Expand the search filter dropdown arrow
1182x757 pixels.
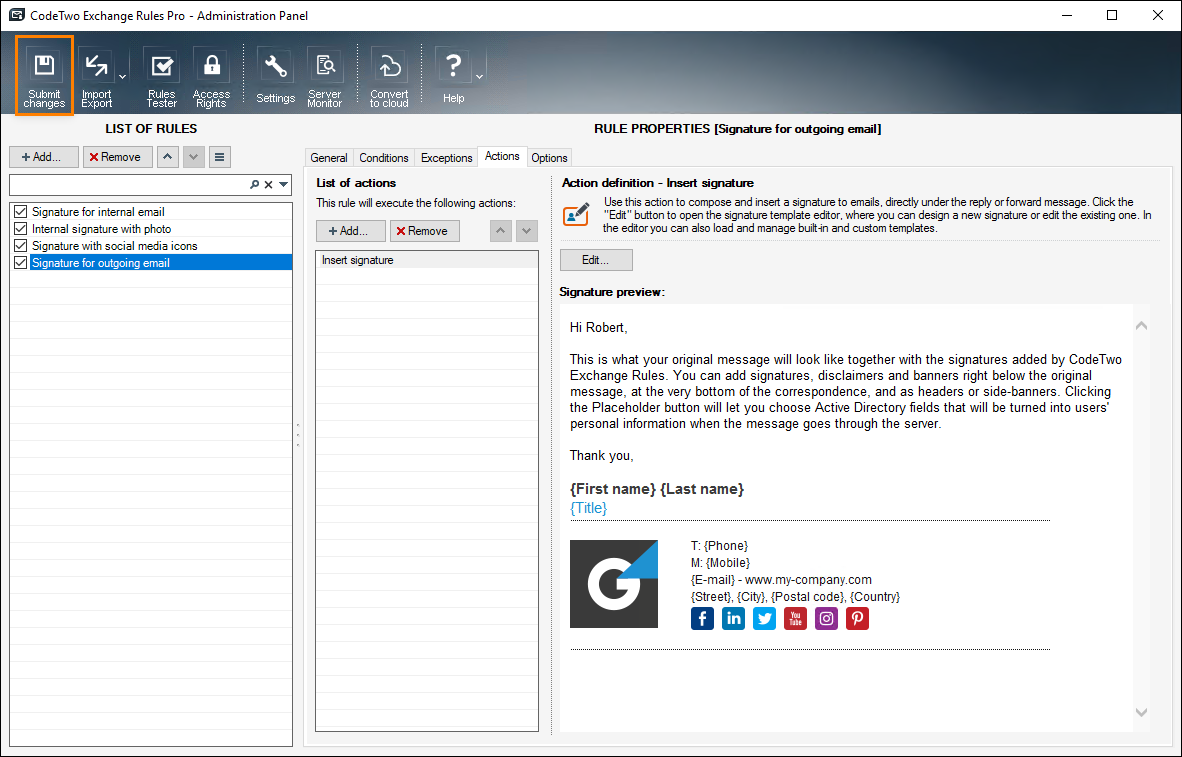coord(283,184)
